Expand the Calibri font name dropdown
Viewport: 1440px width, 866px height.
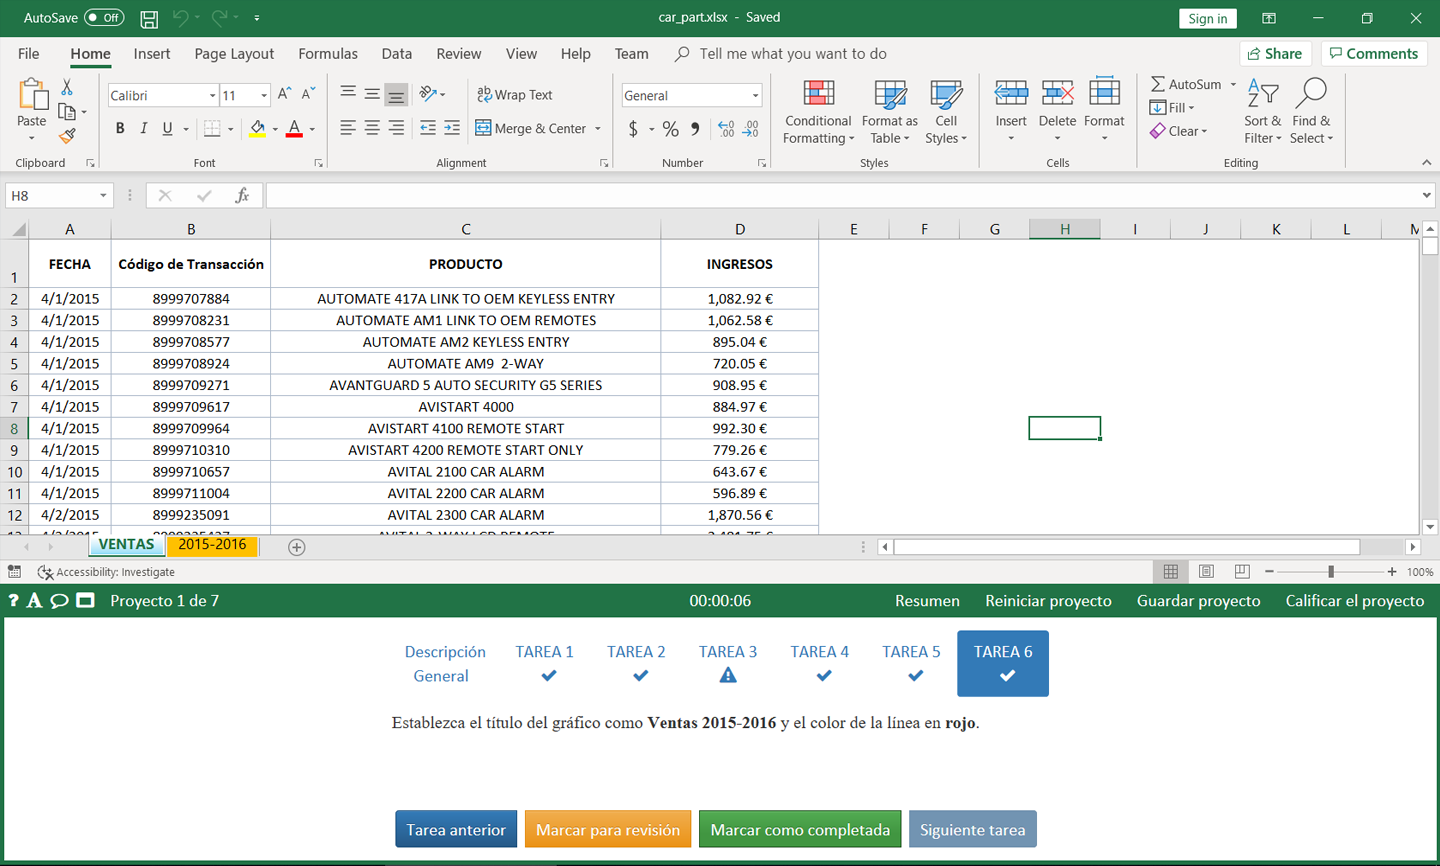[x=212, y=96]
